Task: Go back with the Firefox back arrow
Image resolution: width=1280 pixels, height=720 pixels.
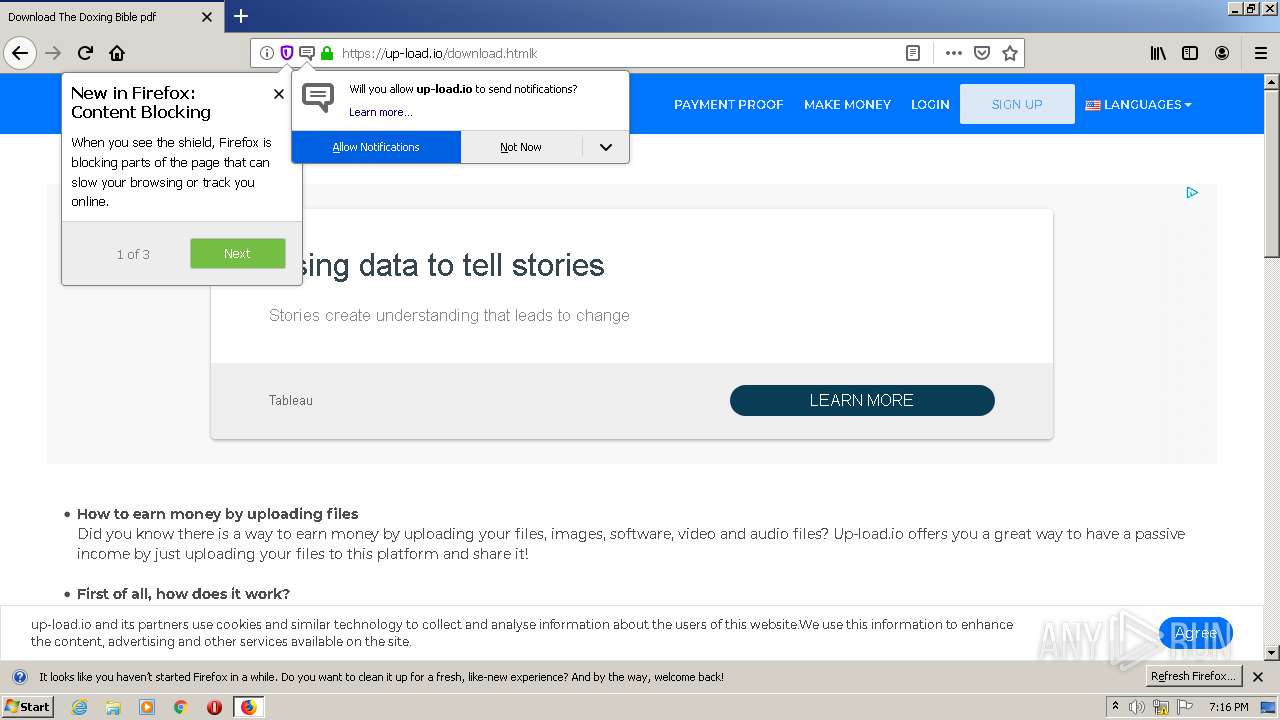Action: click(20, 53)
